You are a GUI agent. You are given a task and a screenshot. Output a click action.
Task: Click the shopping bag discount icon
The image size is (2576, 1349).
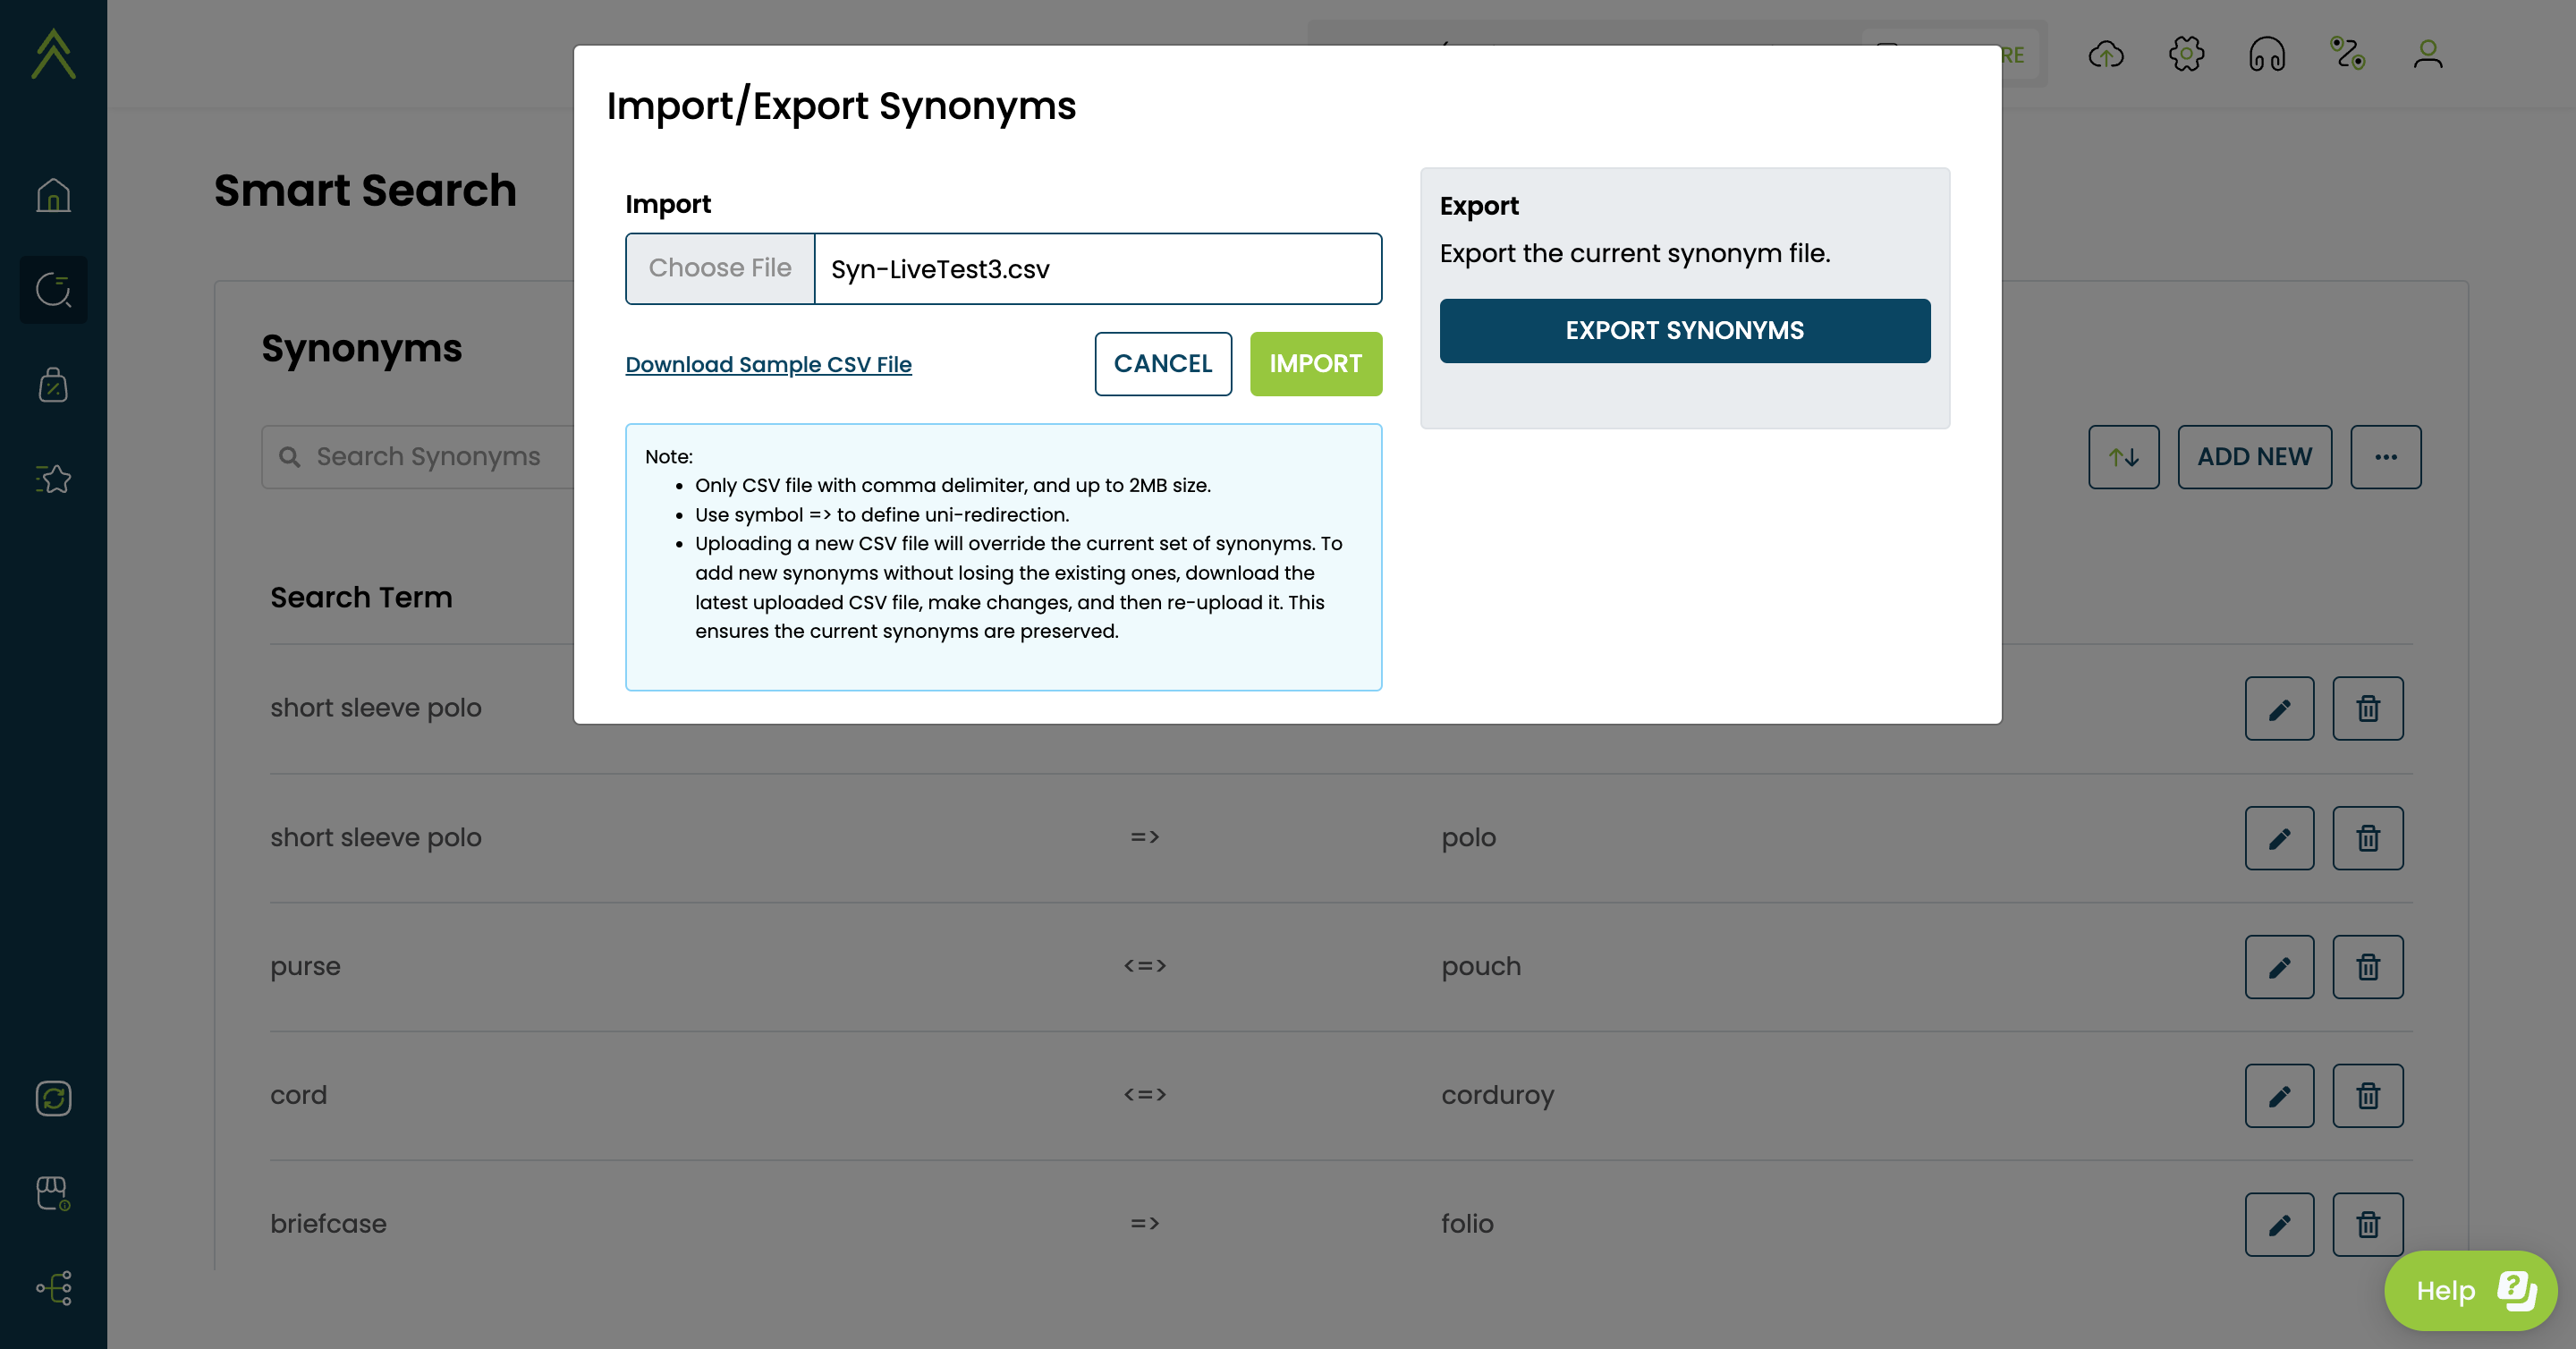53,385
